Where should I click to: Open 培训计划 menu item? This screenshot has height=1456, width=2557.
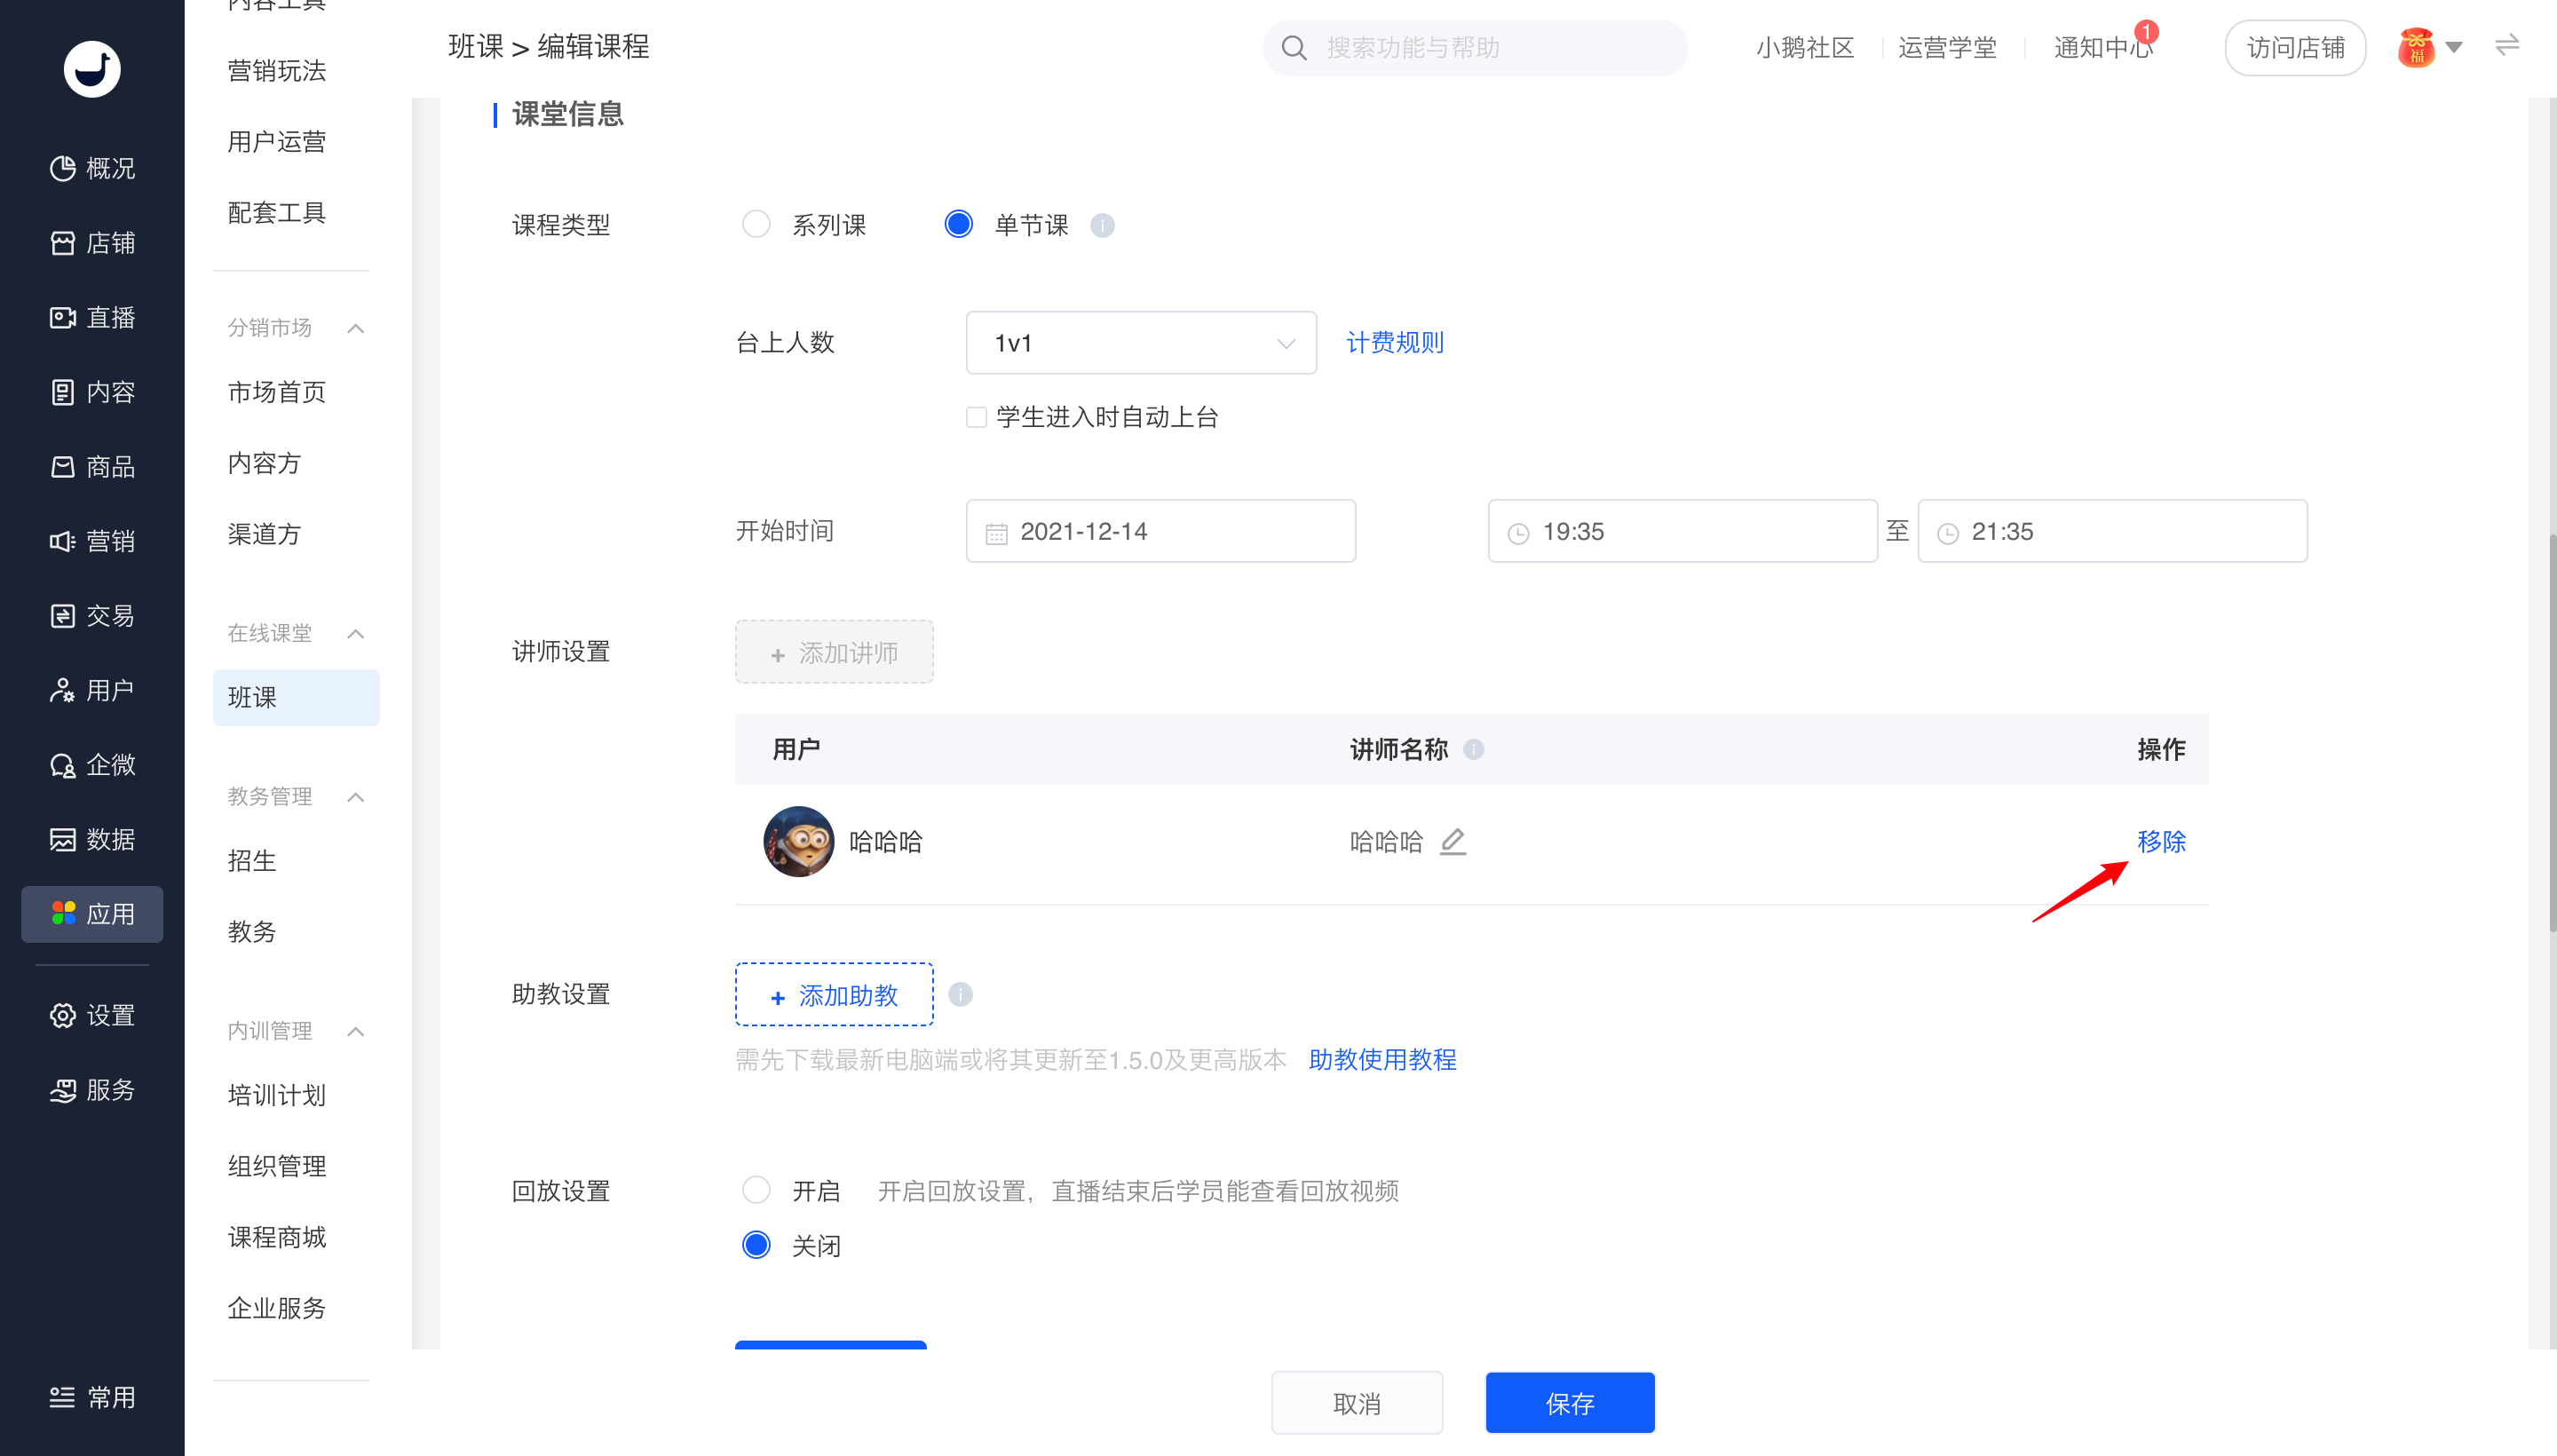(x=276, y=1095)
